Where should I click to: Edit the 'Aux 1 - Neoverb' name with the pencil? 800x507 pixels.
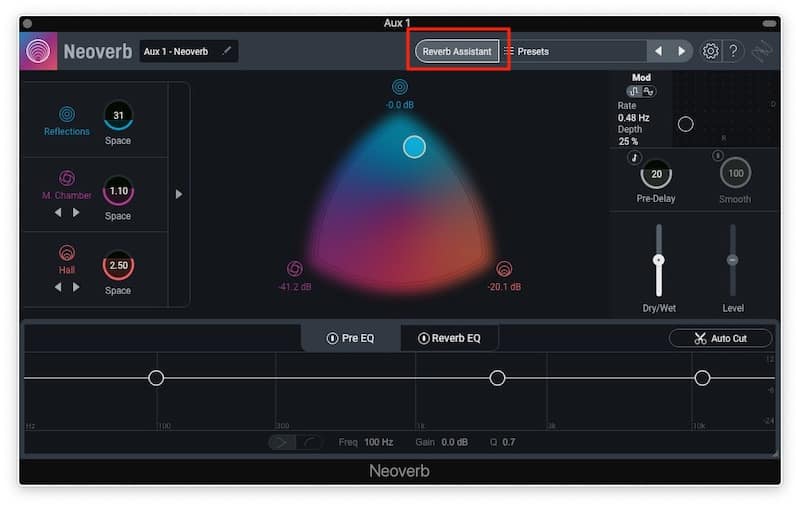coord(227,50)
